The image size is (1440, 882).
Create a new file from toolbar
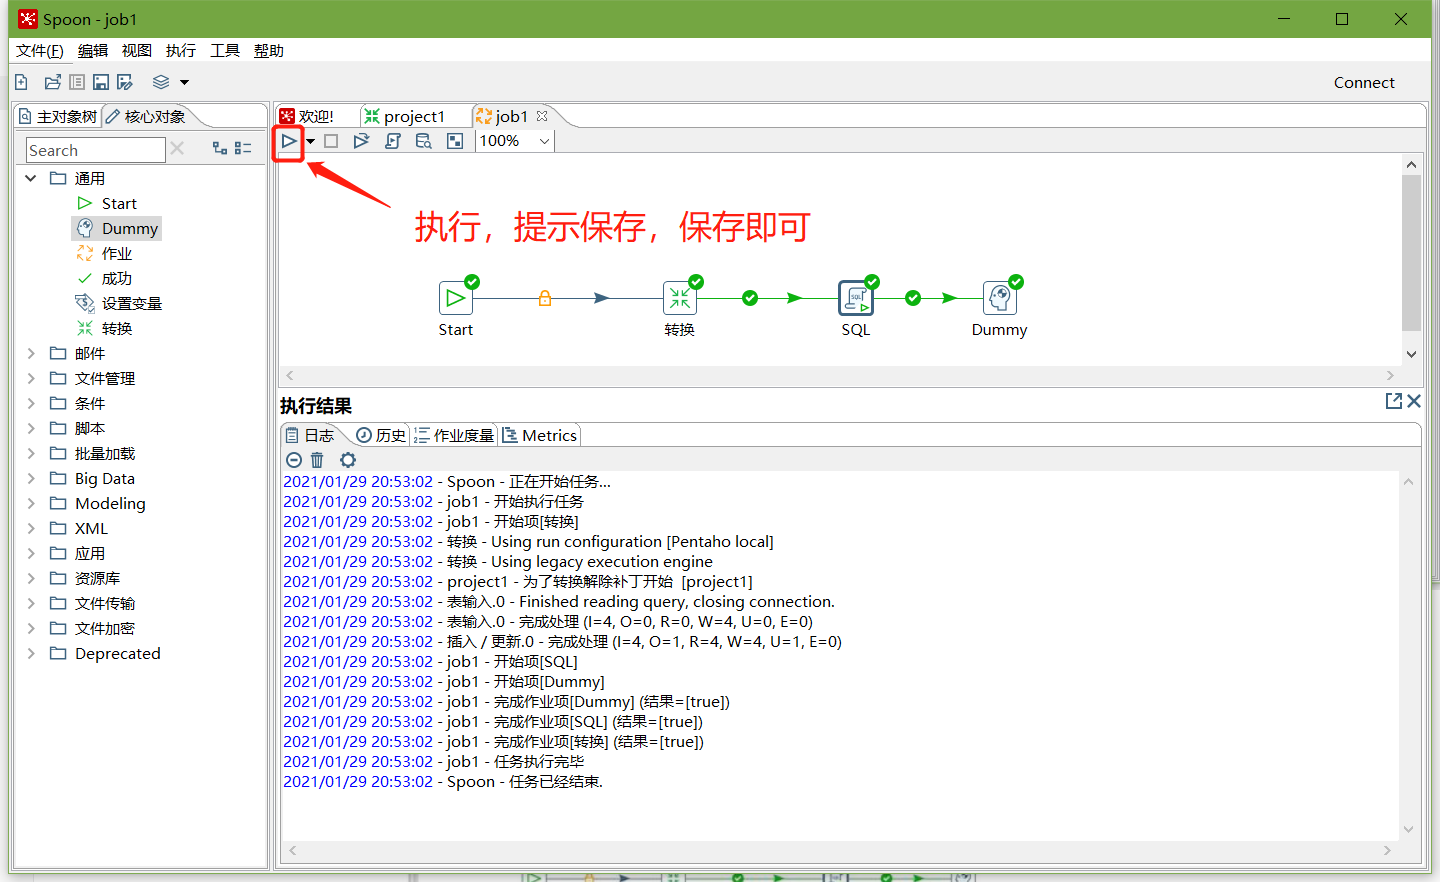point(21,82)
